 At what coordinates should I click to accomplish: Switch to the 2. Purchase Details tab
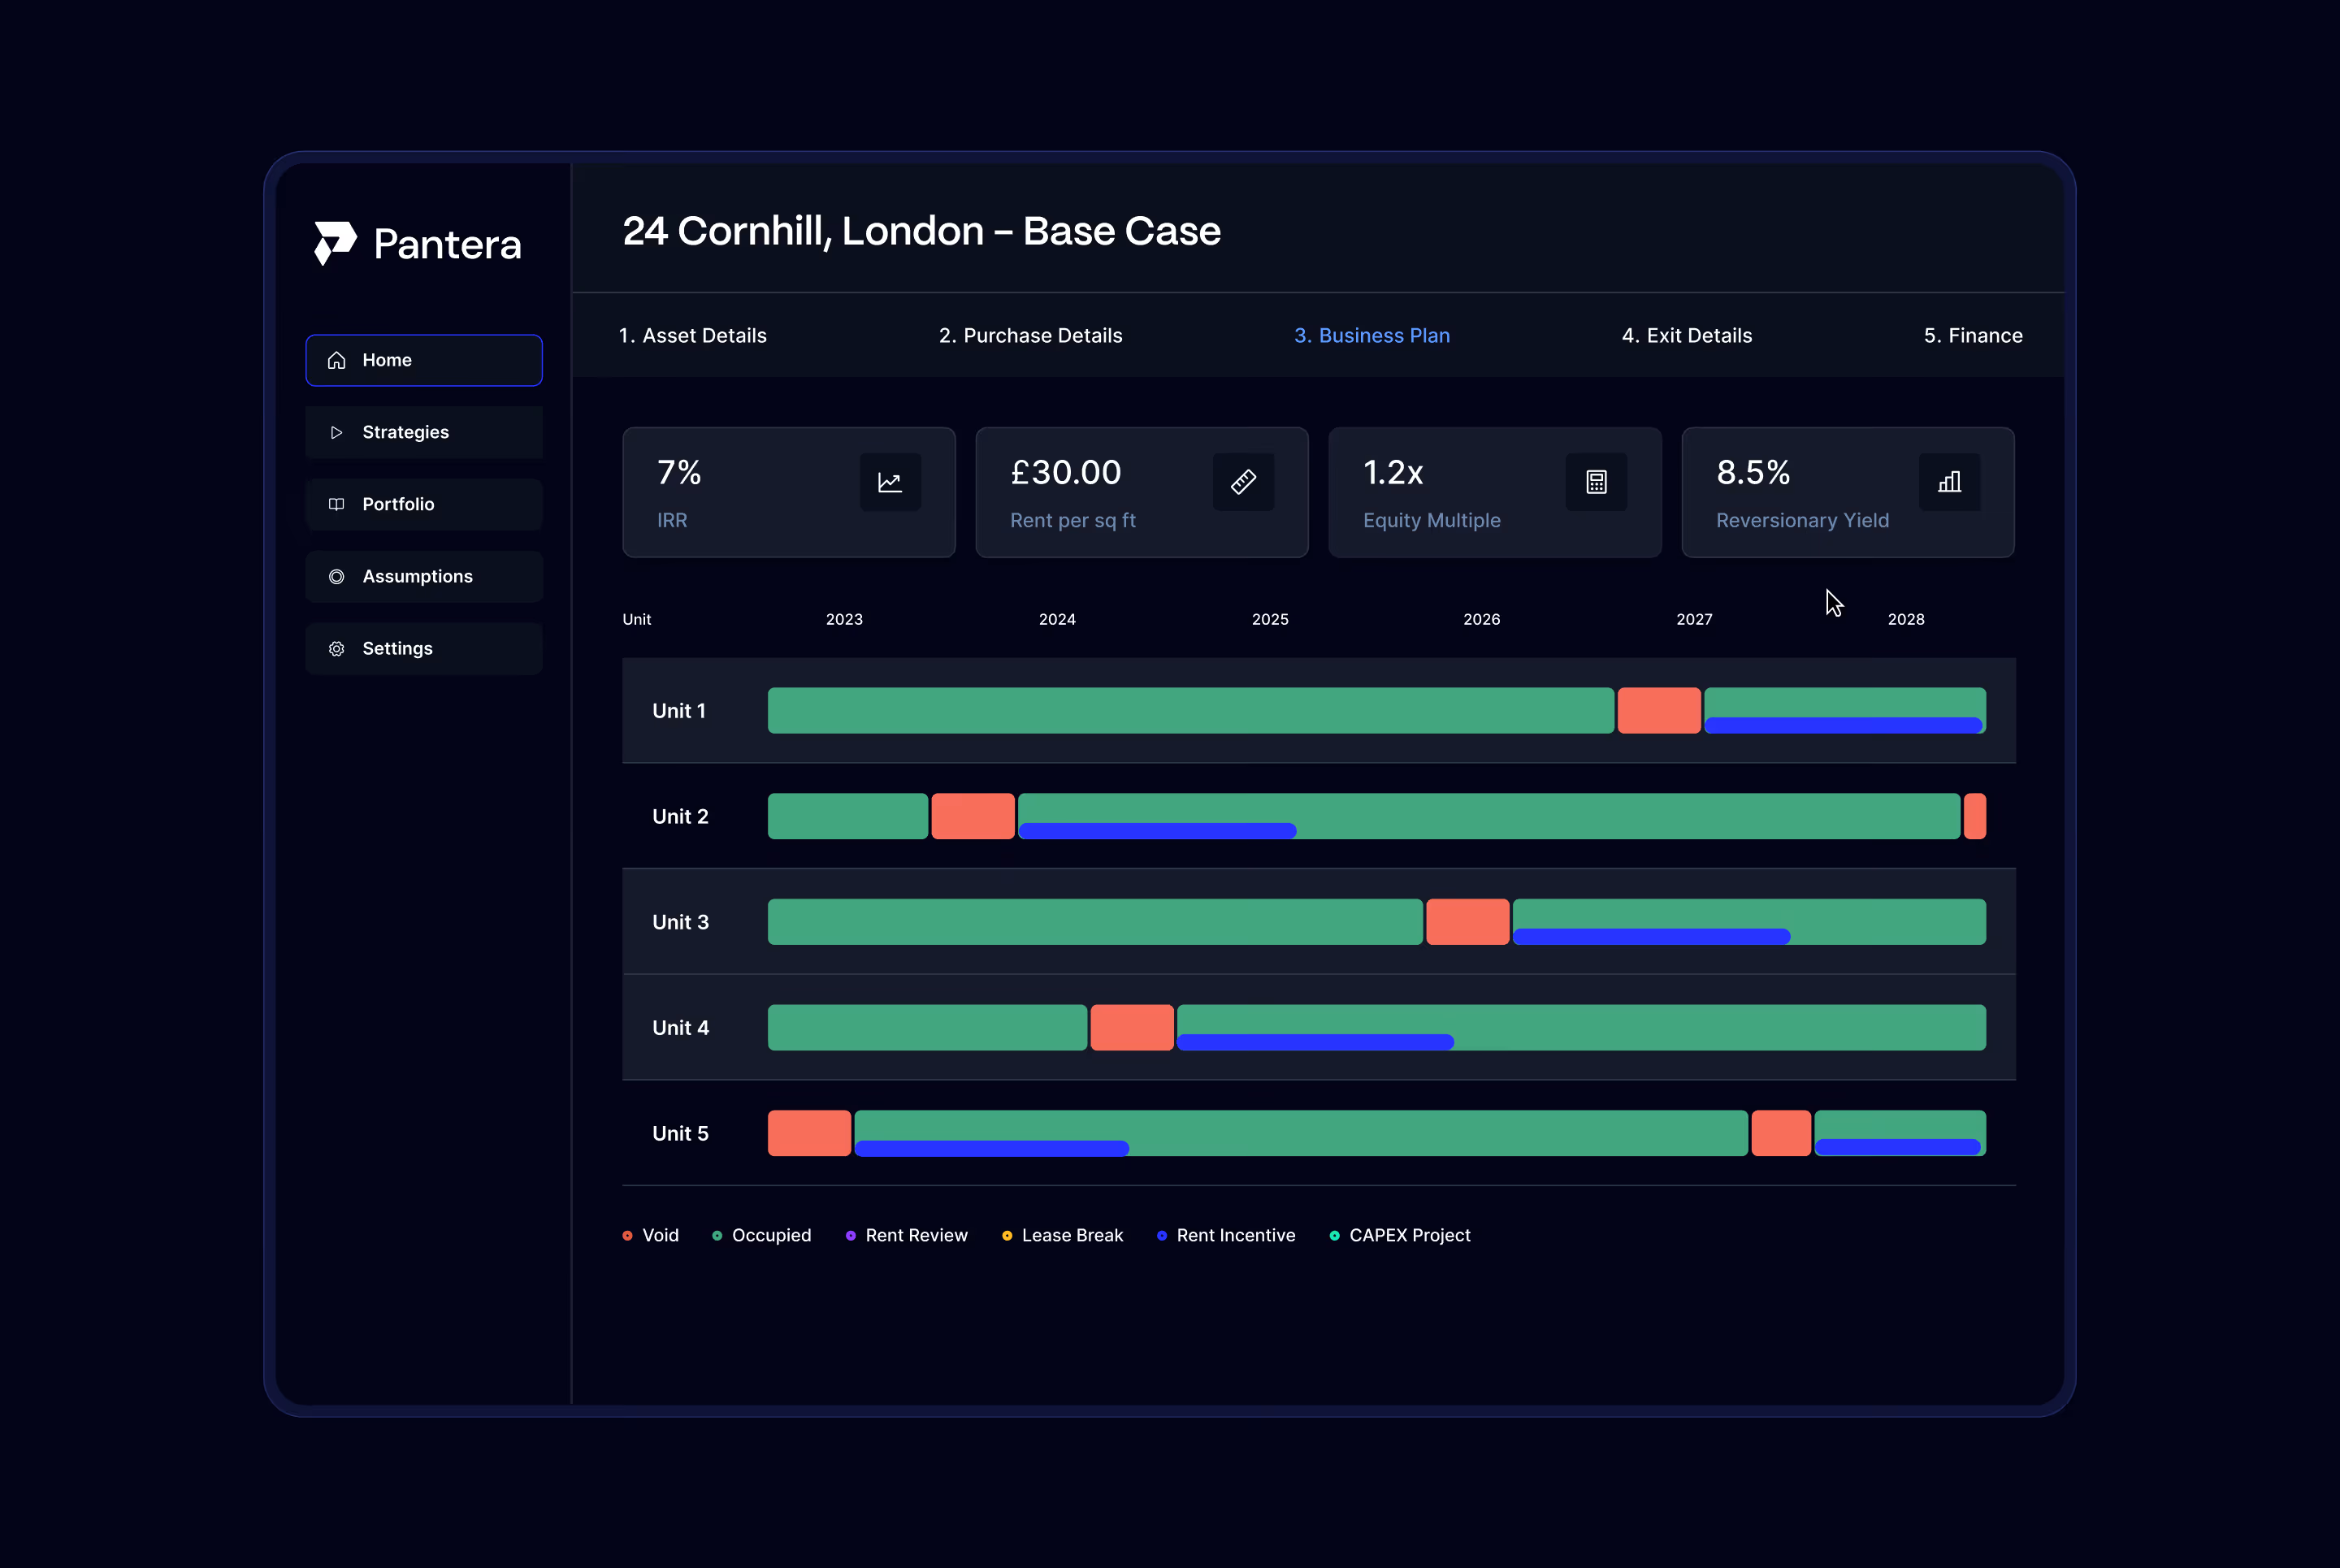pos(1030,336)
